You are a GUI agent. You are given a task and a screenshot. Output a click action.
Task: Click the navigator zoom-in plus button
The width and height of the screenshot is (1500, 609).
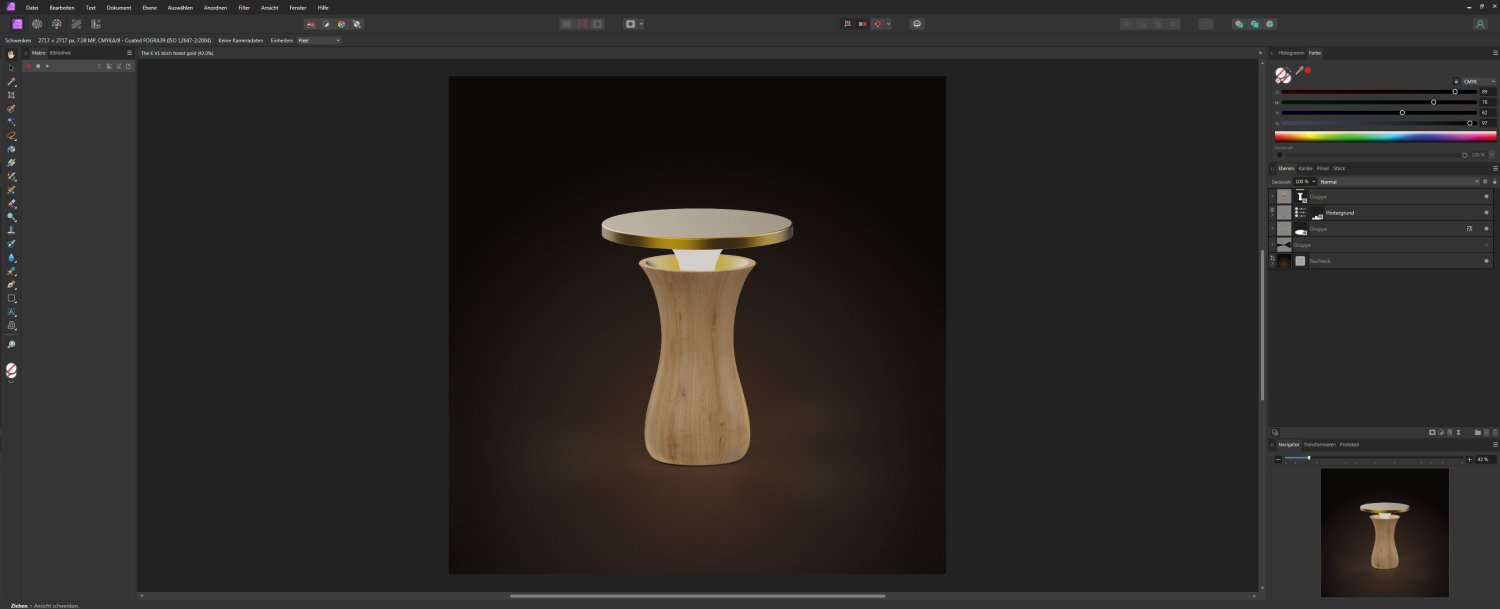(1469, 459)
